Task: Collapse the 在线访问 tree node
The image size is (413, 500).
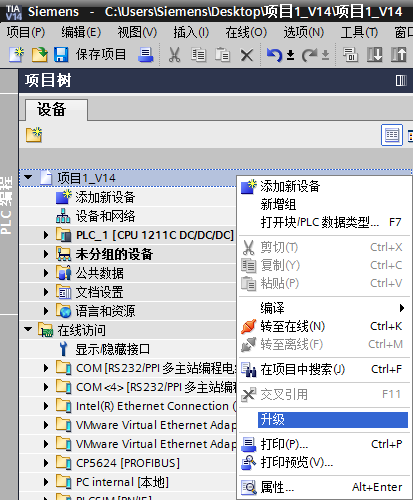Action: click(x=28, y=330)
